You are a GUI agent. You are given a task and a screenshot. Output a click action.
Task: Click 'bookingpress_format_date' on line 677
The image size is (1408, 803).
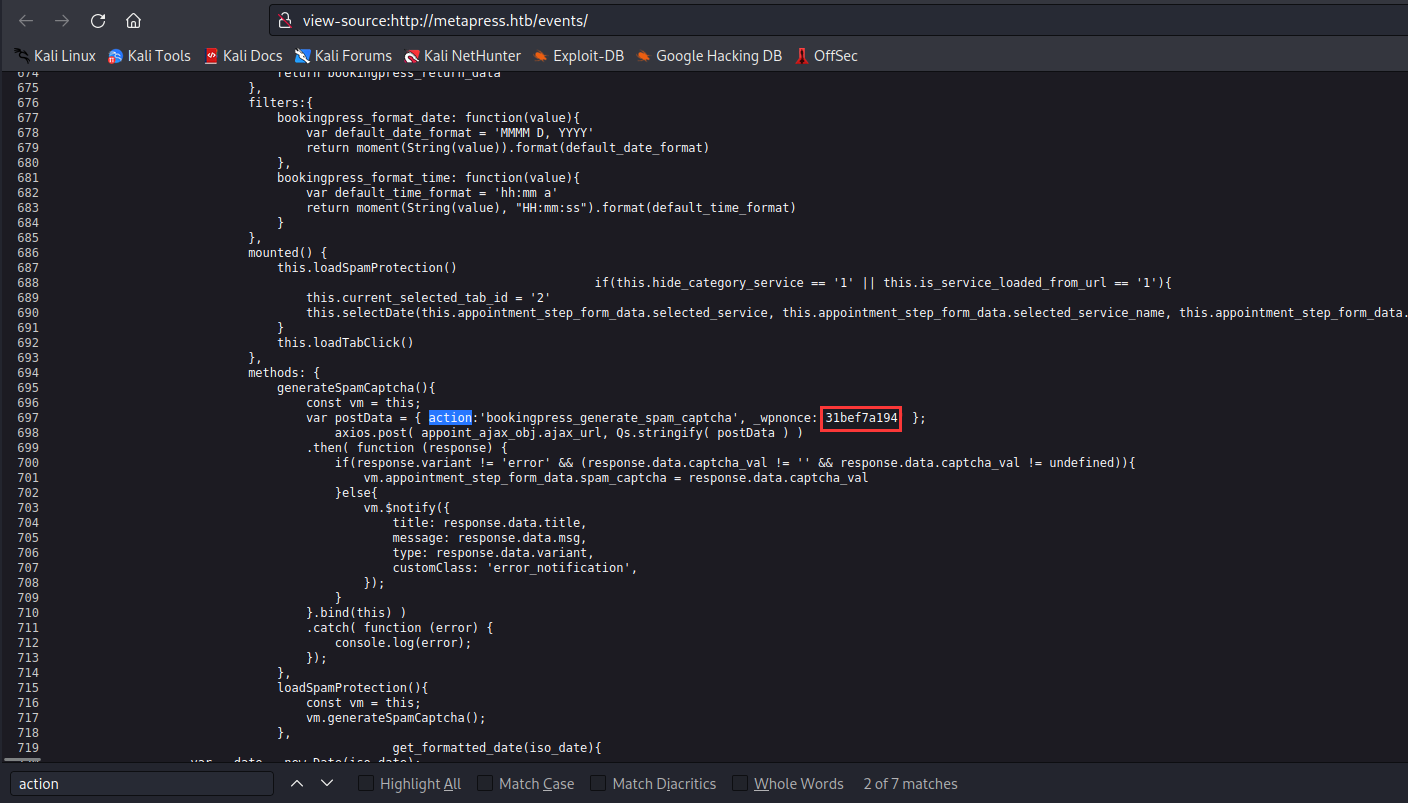click(x=364, y=118)
